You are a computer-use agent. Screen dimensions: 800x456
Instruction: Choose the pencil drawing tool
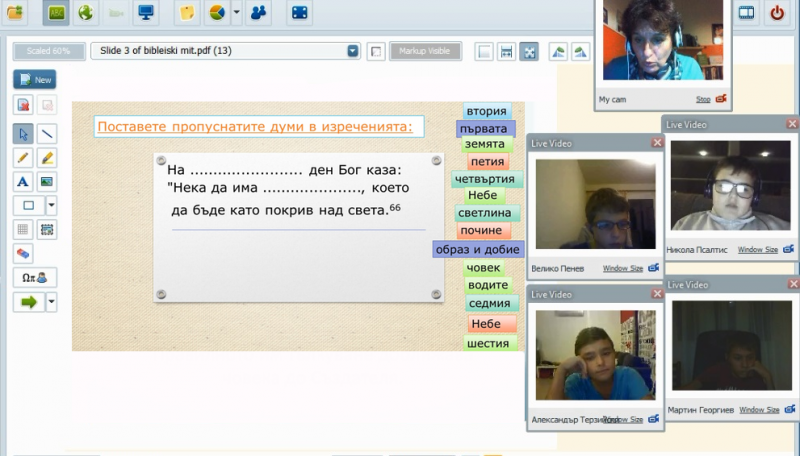click(x=23, y=158)
